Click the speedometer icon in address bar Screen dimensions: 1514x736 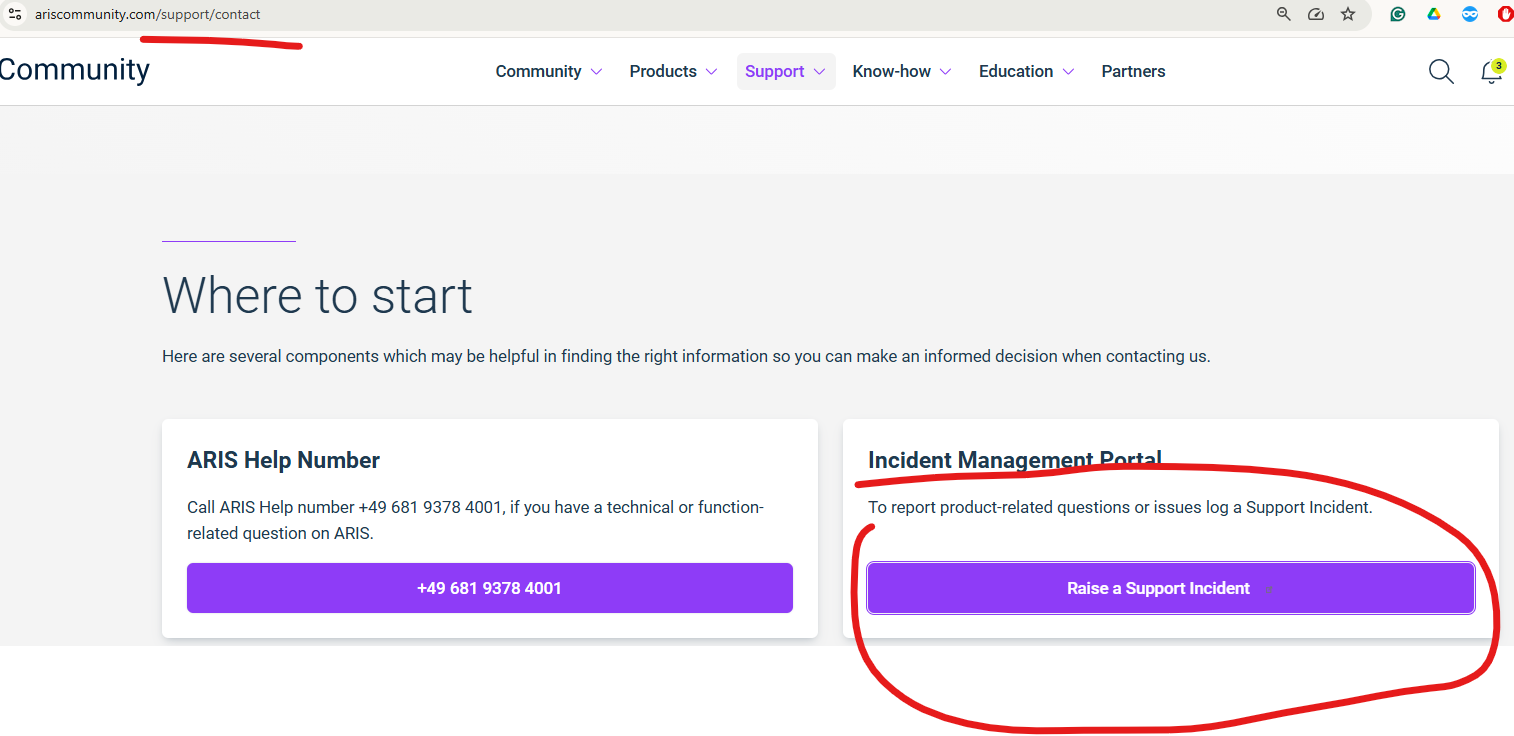[1316, 14]
